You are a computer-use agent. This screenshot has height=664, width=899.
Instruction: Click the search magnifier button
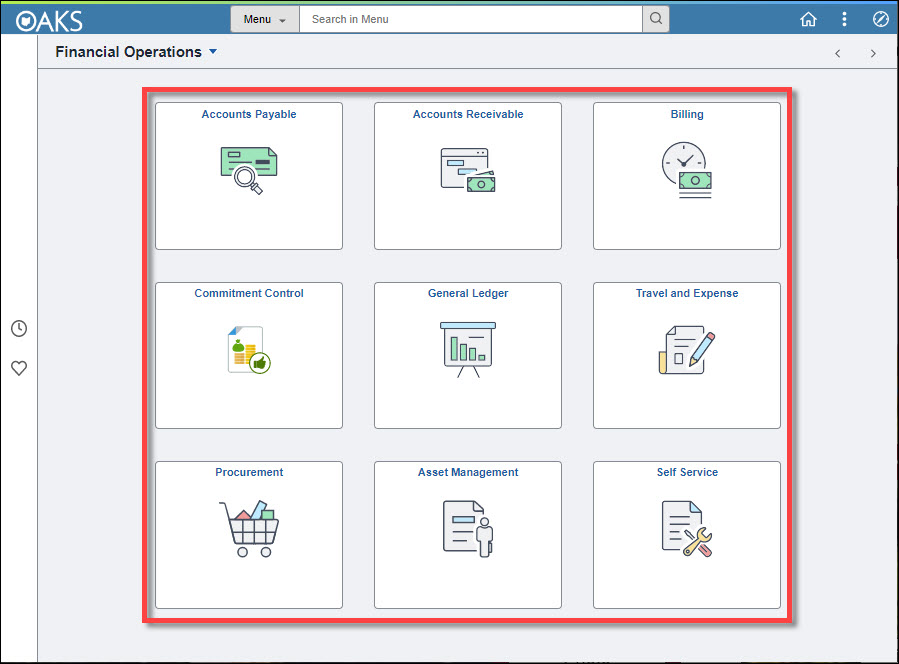pyautogui.click(x=656, y=19)
